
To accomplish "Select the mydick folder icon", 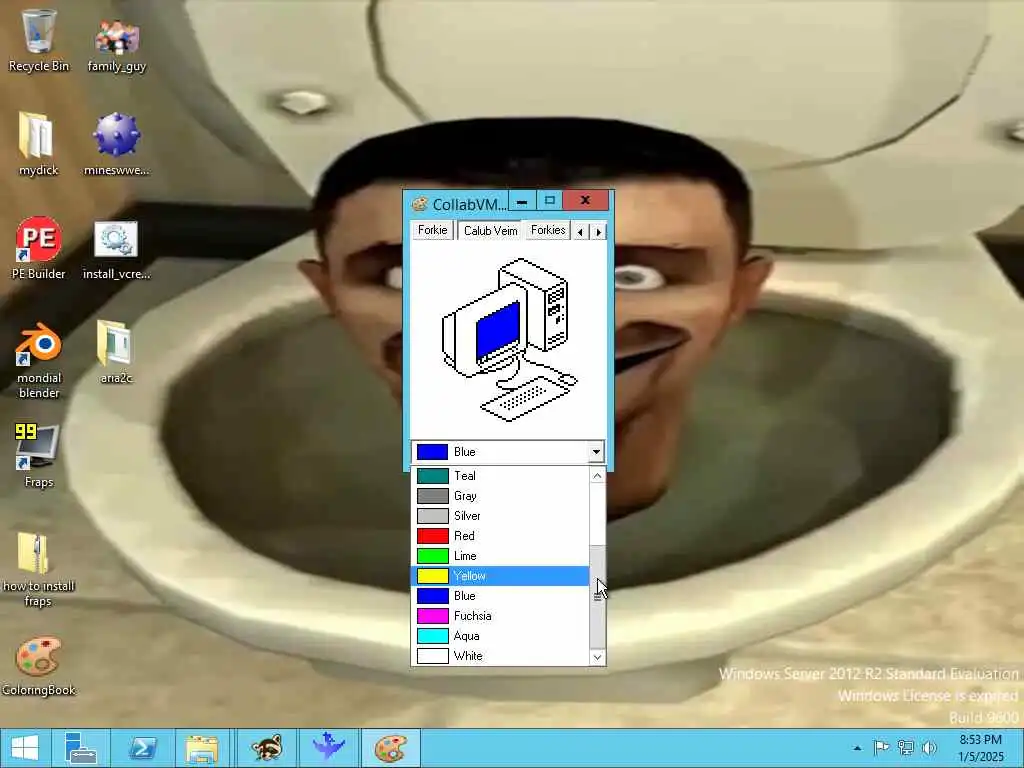I will click(x=38, y=144).
